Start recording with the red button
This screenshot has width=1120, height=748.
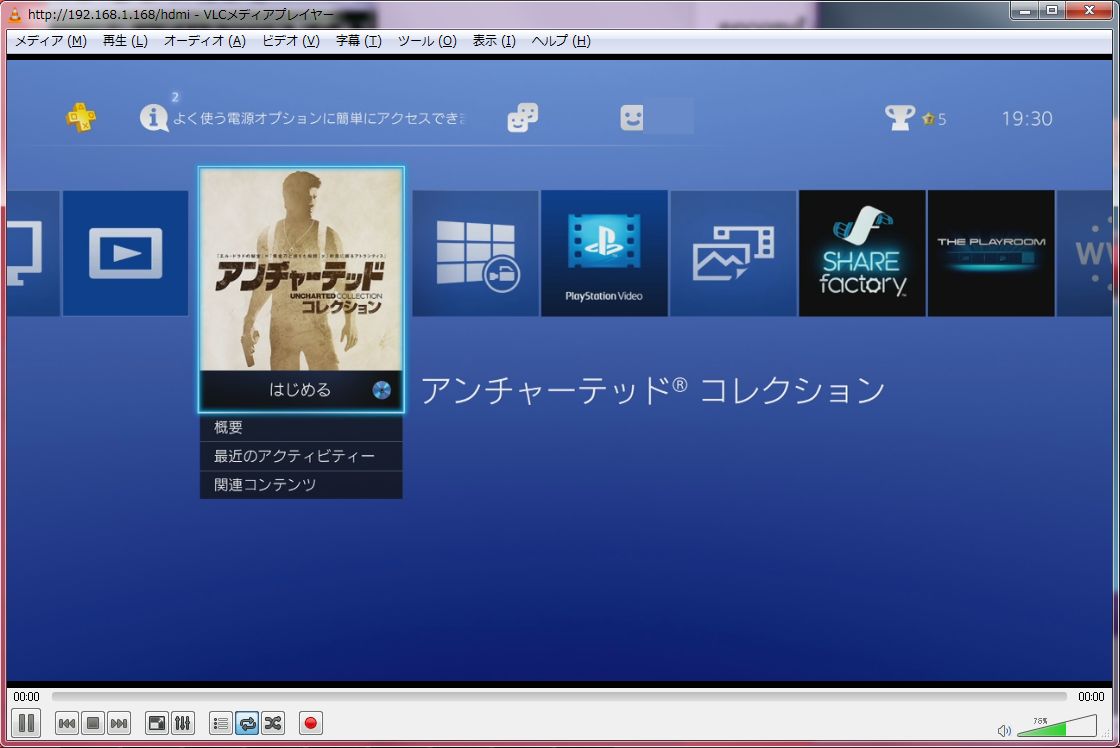(x=311, y=724)
